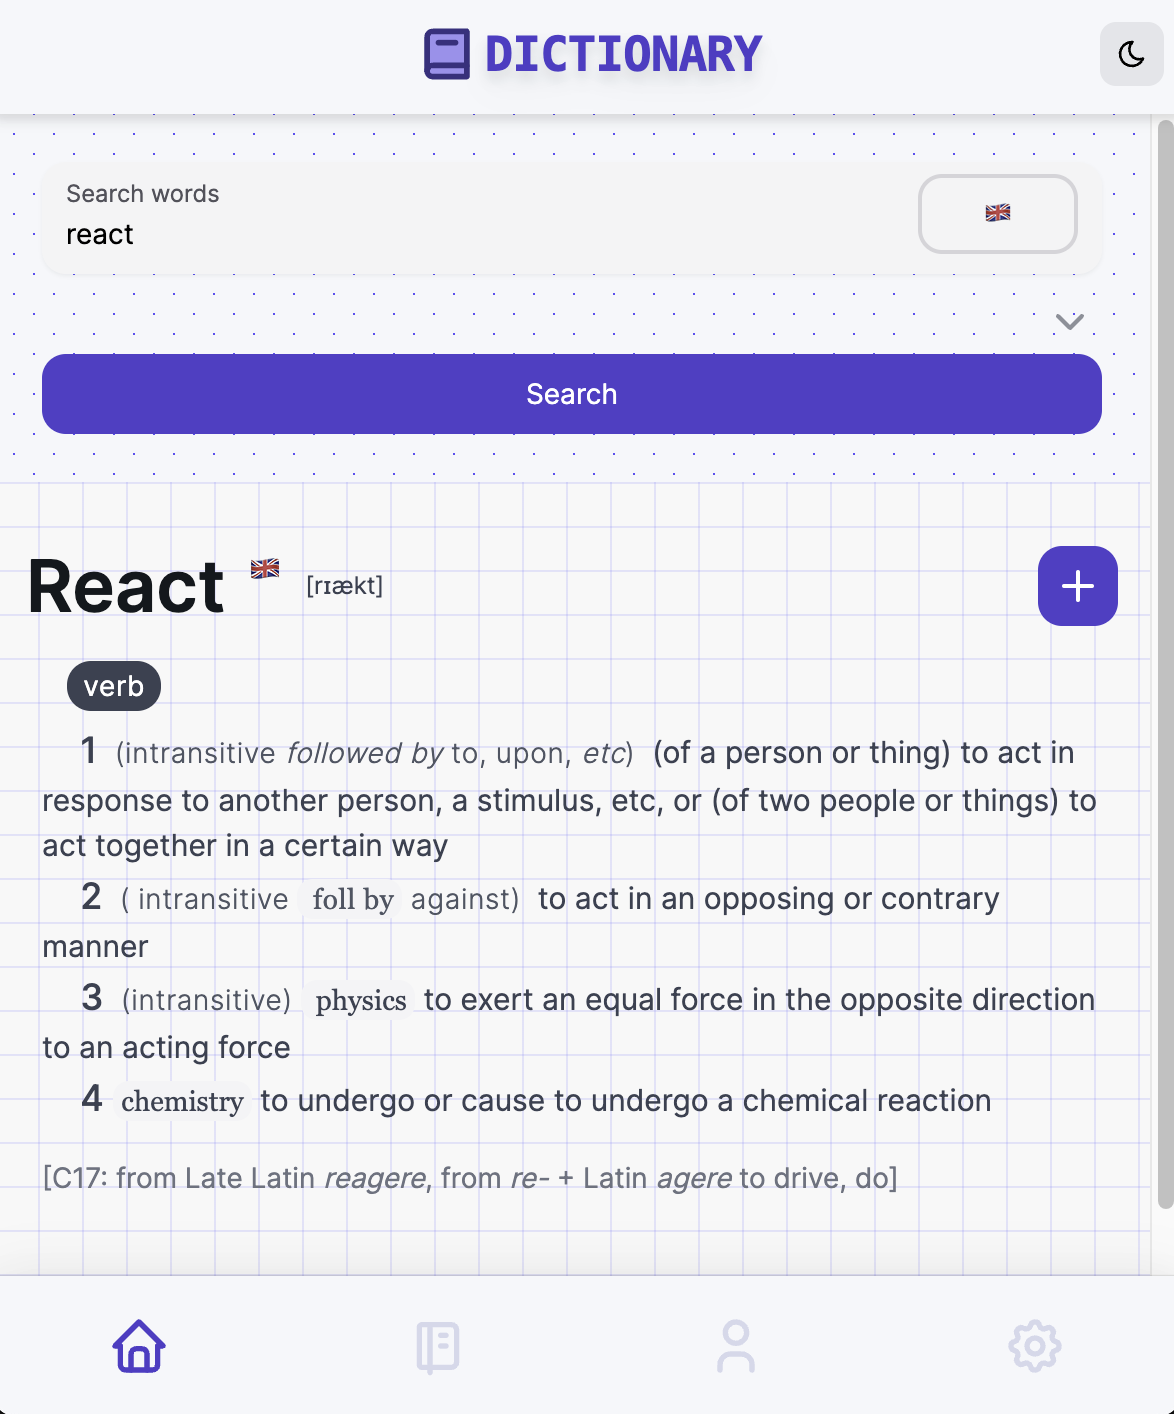The width and height of the screenshot is (1174, 1414).
Task: Click the pronunciation text [rɪækt]
Action: click(x=345, y=586)
